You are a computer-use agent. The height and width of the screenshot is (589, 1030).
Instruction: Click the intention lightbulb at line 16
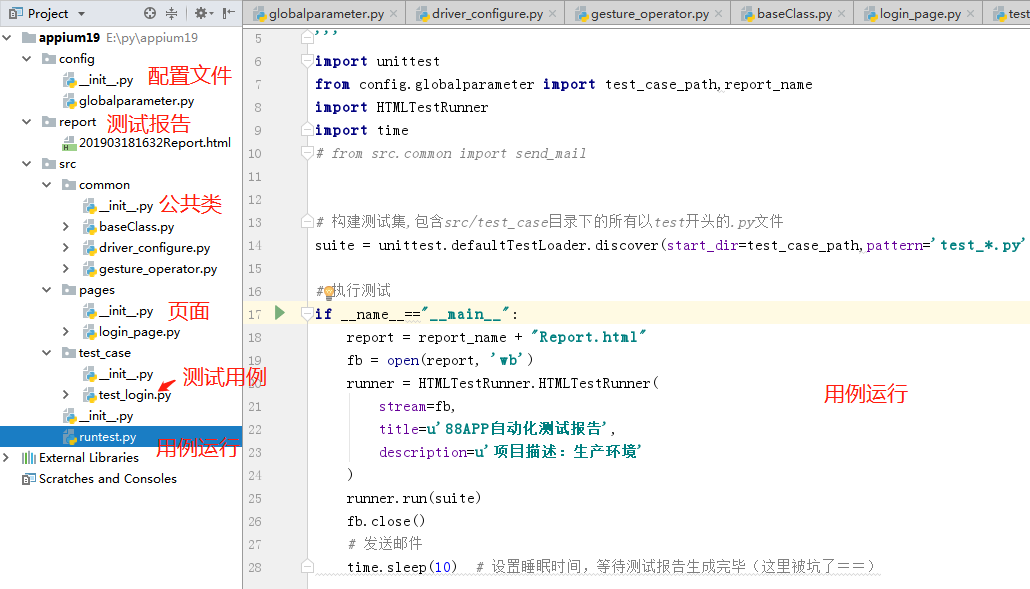coord(329,292)
